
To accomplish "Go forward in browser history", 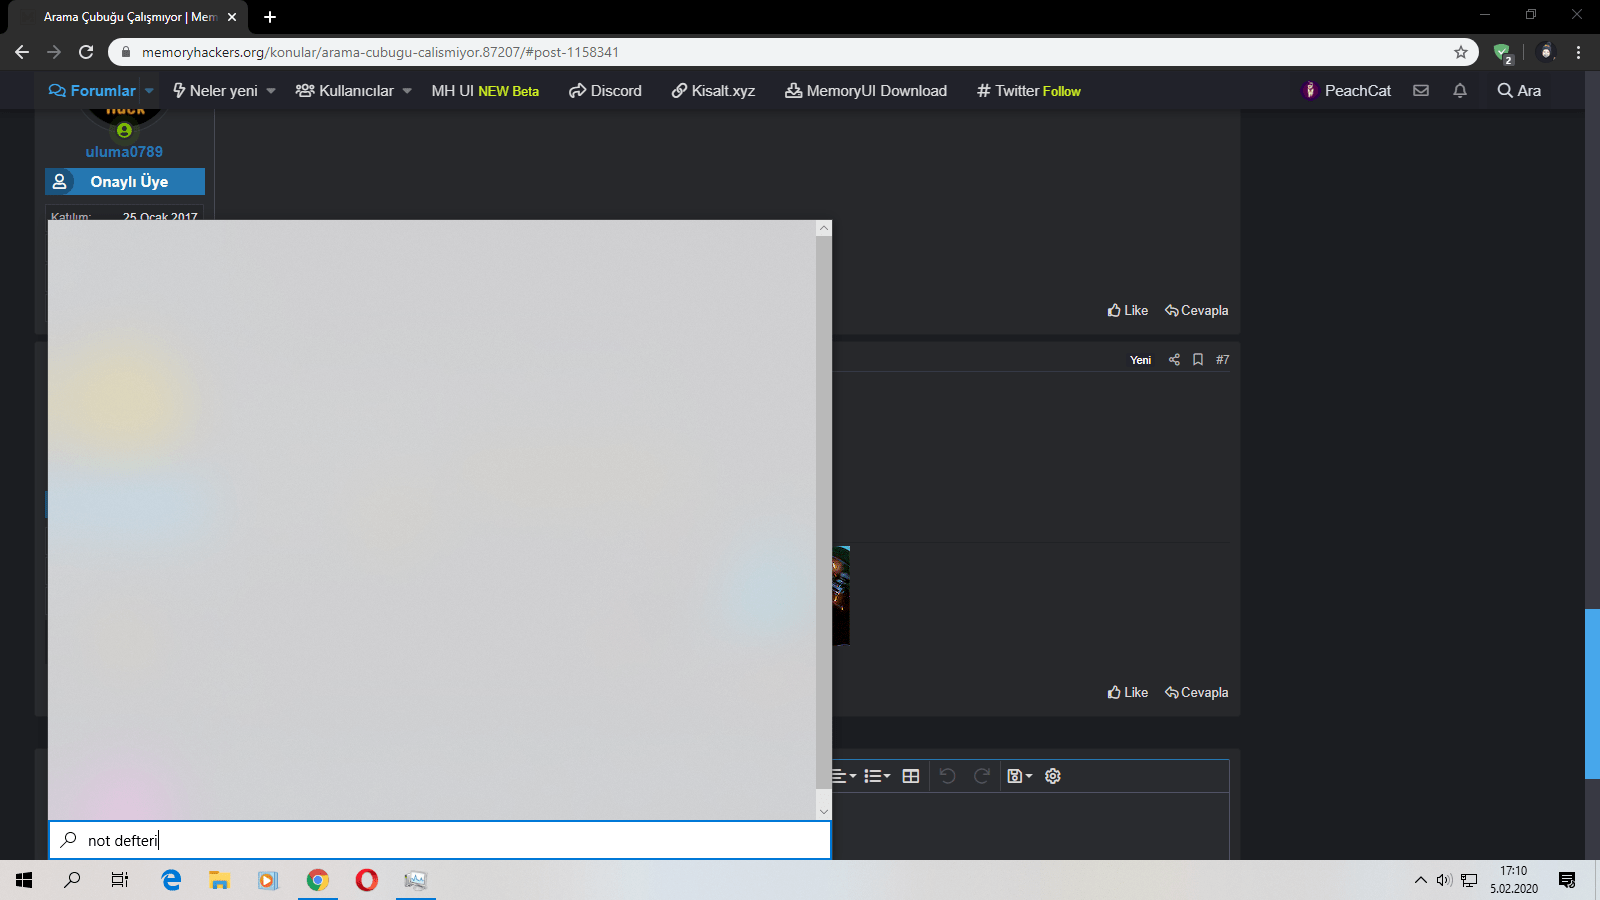I will point(54,52).
